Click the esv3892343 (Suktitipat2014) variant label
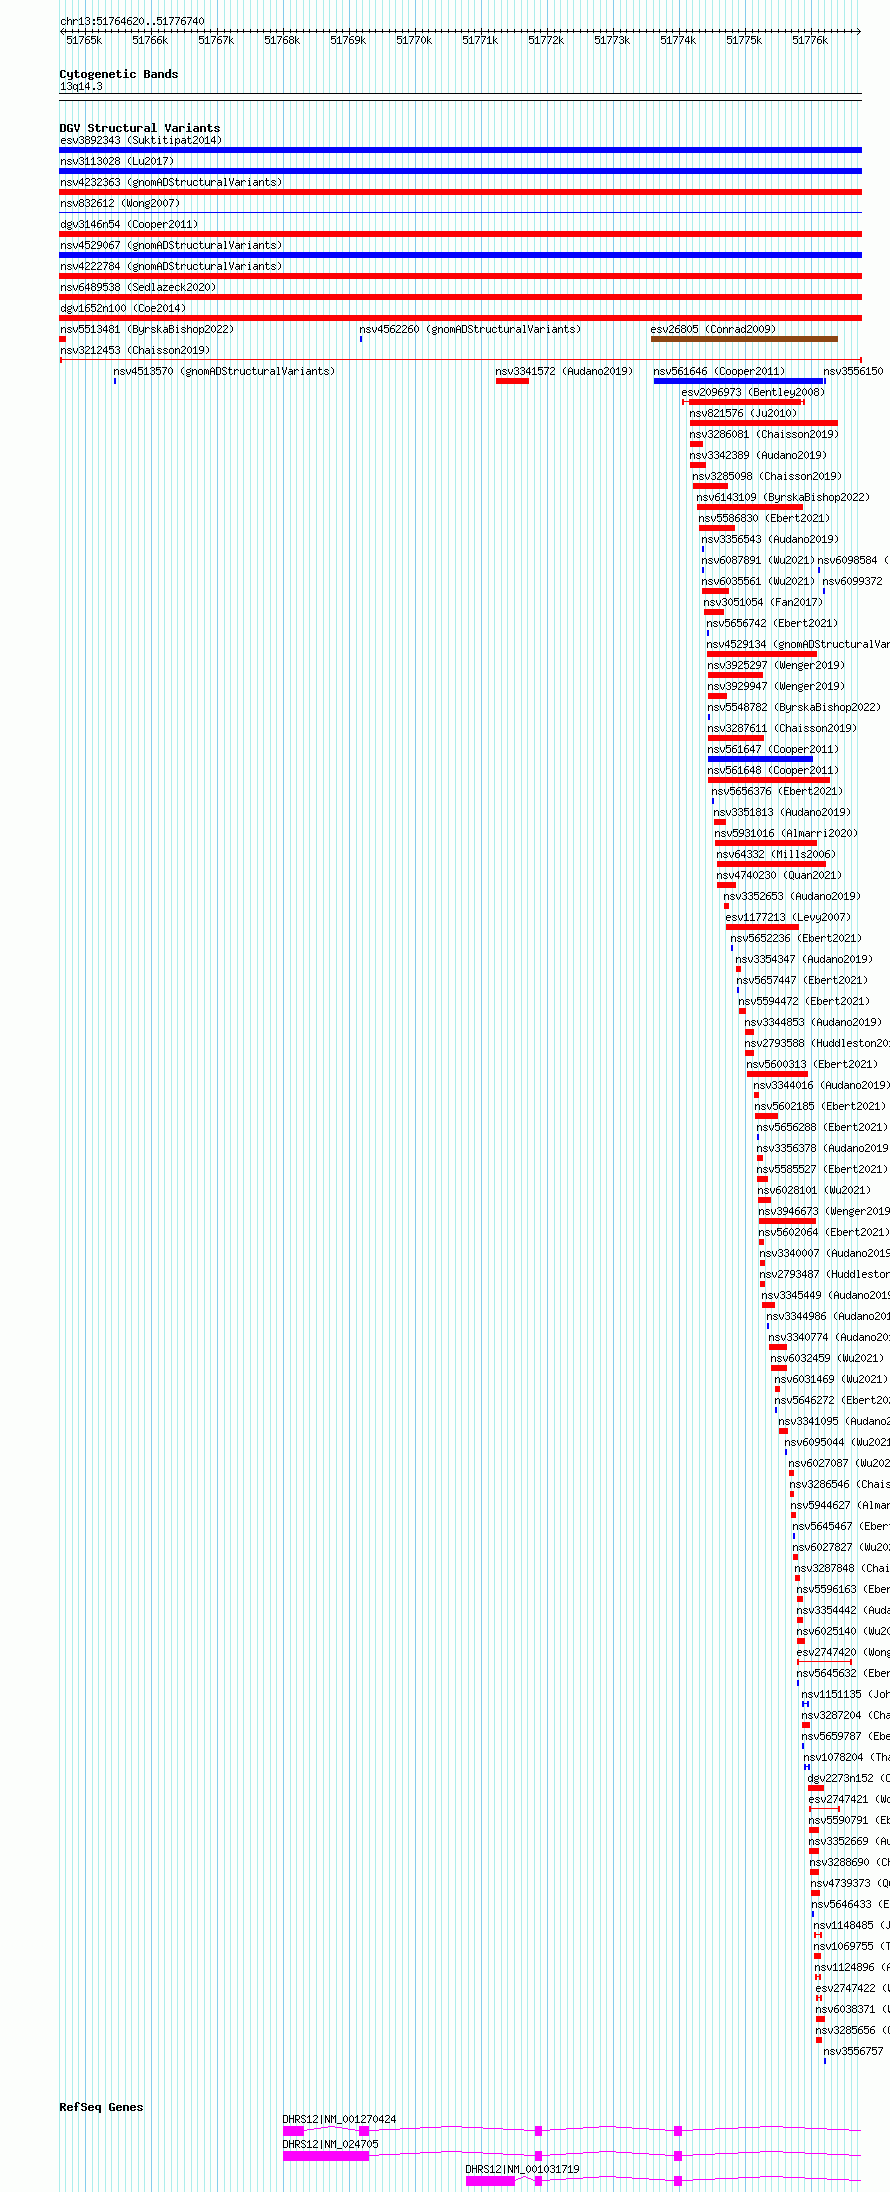The image size is (890, 2192). coord(141,140)
